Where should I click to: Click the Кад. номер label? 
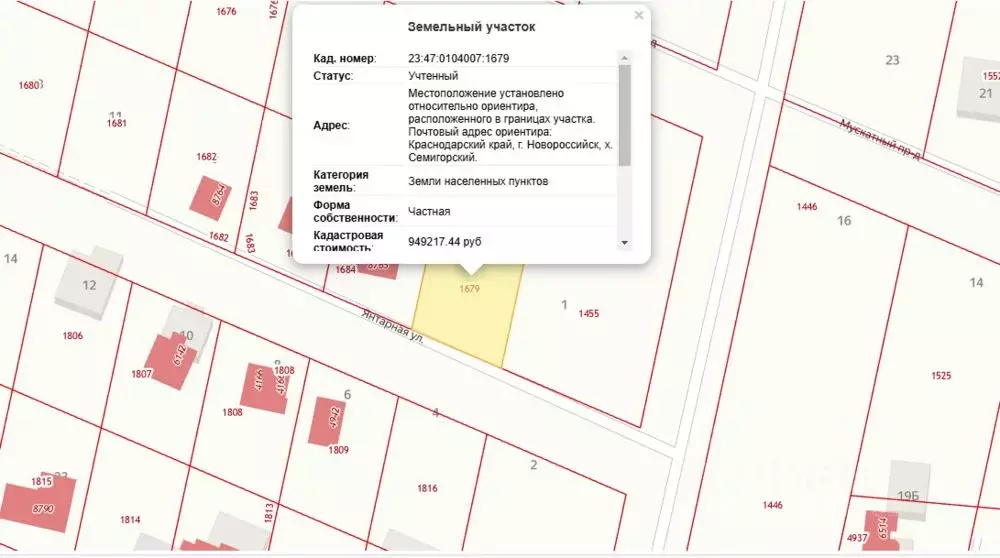tap(344, 58)
